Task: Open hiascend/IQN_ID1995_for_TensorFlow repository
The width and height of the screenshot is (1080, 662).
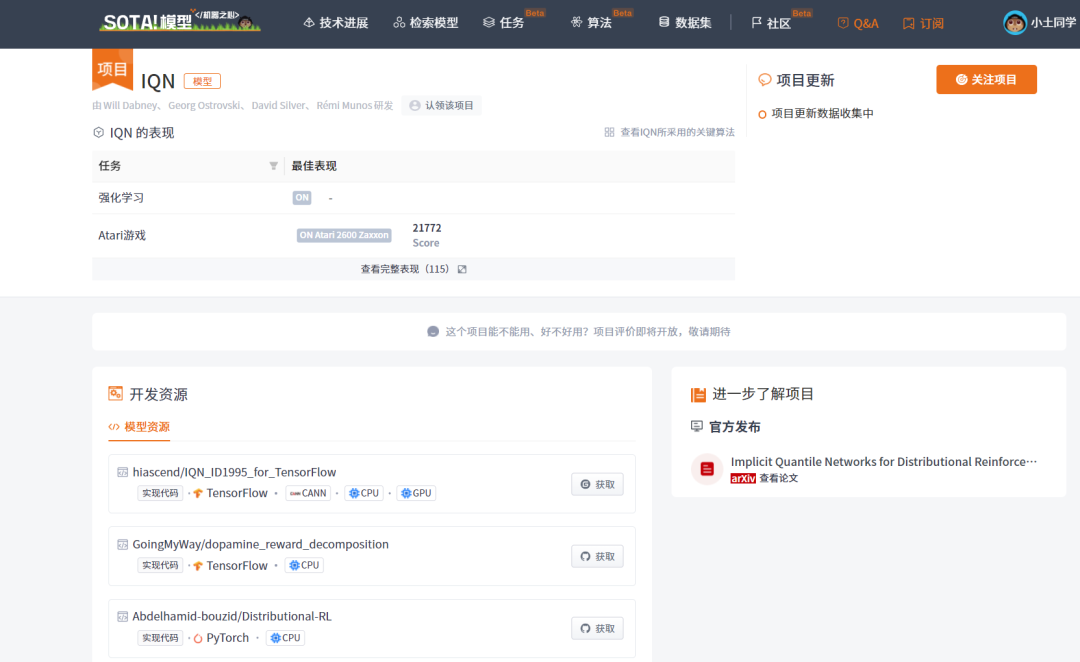Action: tap(234, 472)
